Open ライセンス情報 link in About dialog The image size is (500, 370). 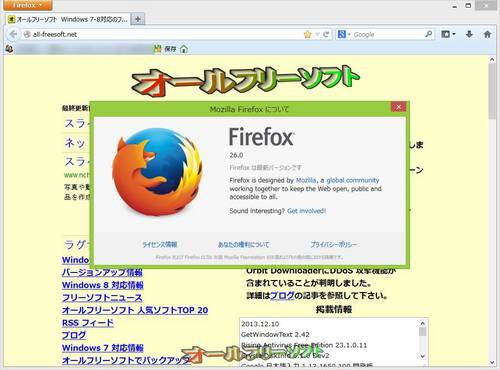pos(160,245)
